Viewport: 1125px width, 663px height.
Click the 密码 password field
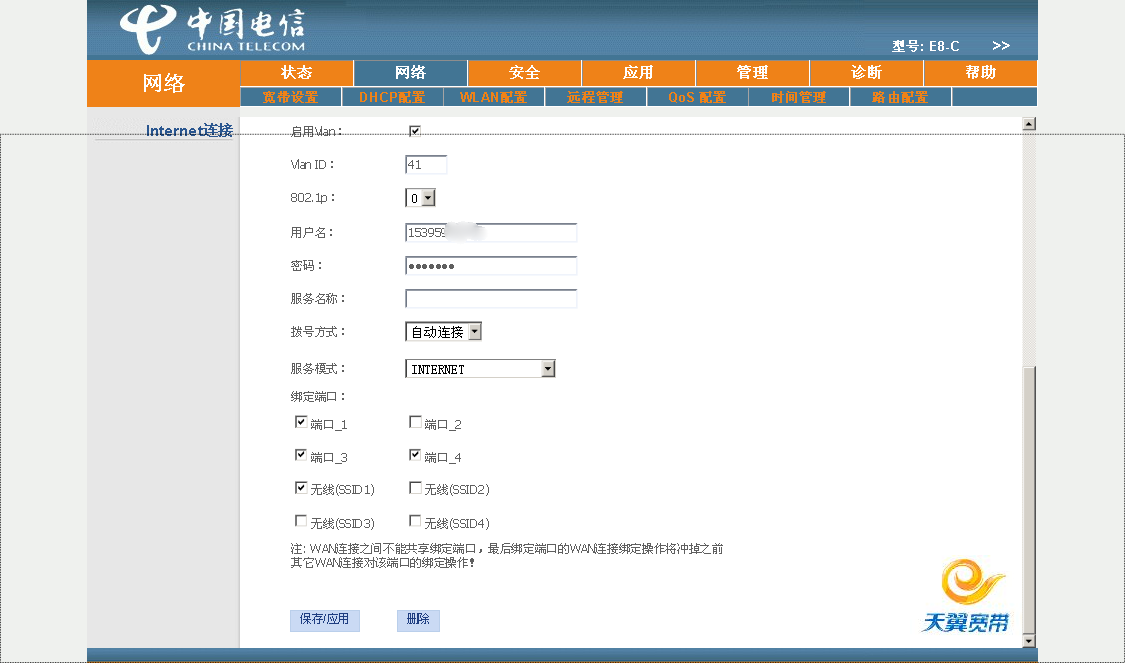491,265
